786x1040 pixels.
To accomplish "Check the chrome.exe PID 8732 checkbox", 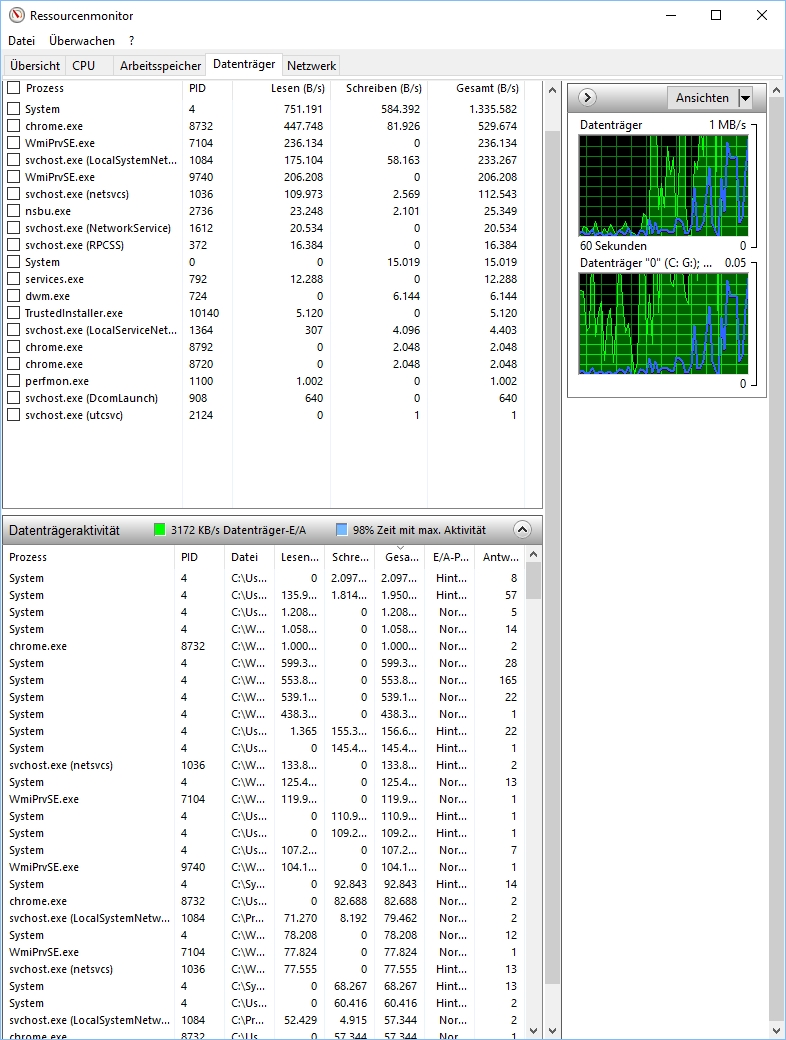I will (x=13, y=126).
